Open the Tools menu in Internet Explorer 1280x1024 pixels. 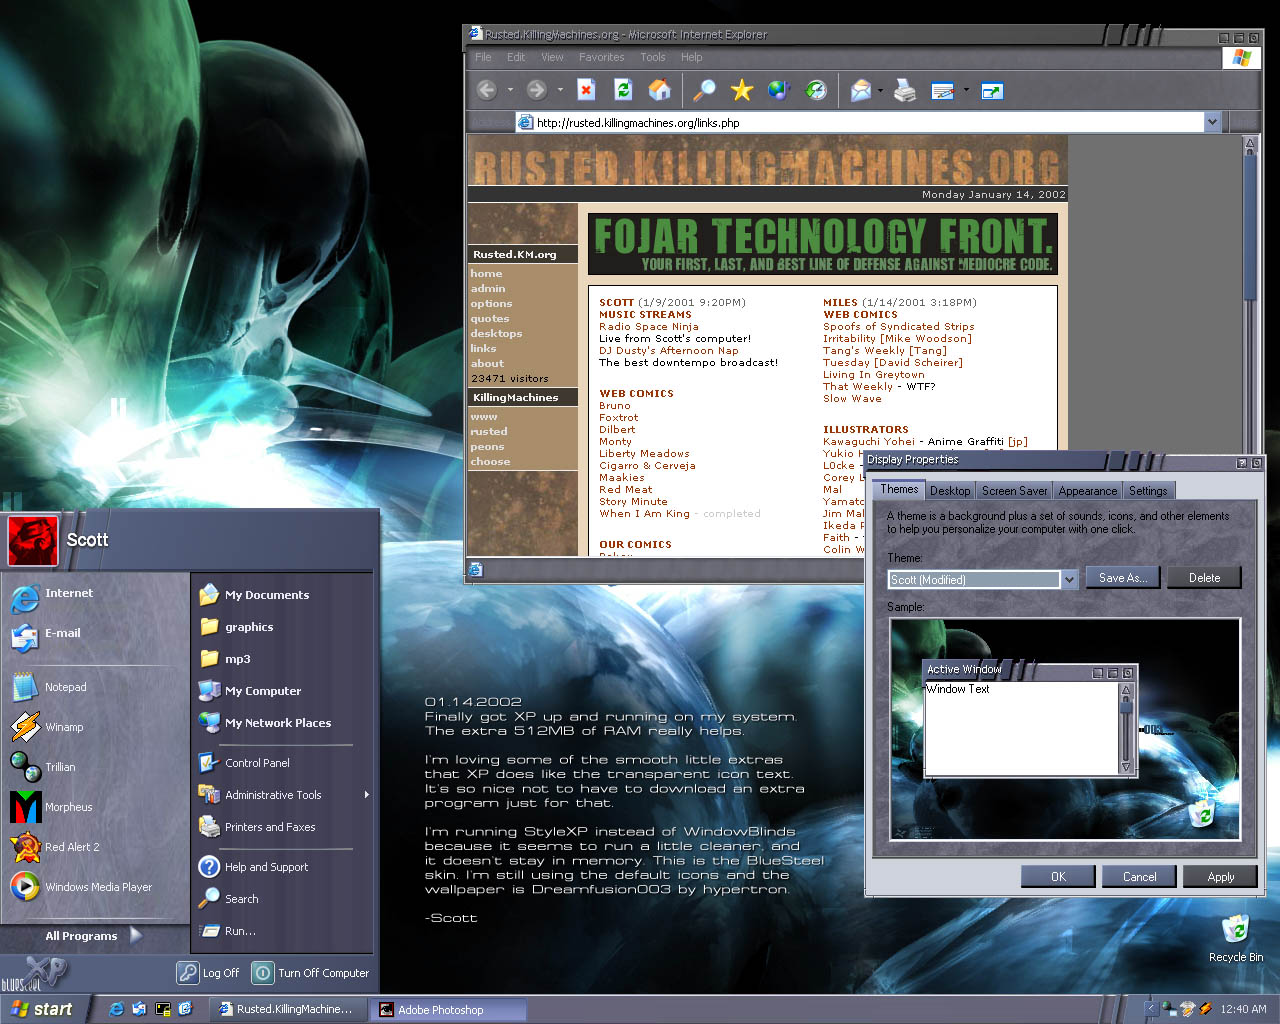(653, 57)
